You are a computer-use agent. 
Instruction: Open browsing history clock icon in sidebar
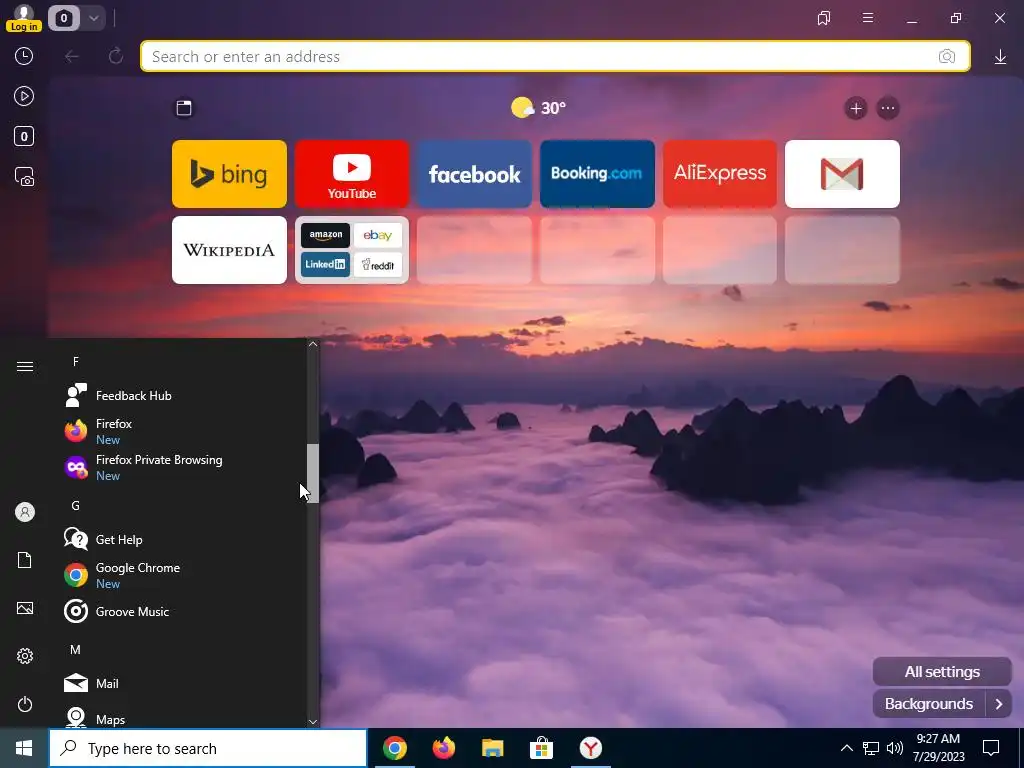pyautogui.click(x=24, y=56)
